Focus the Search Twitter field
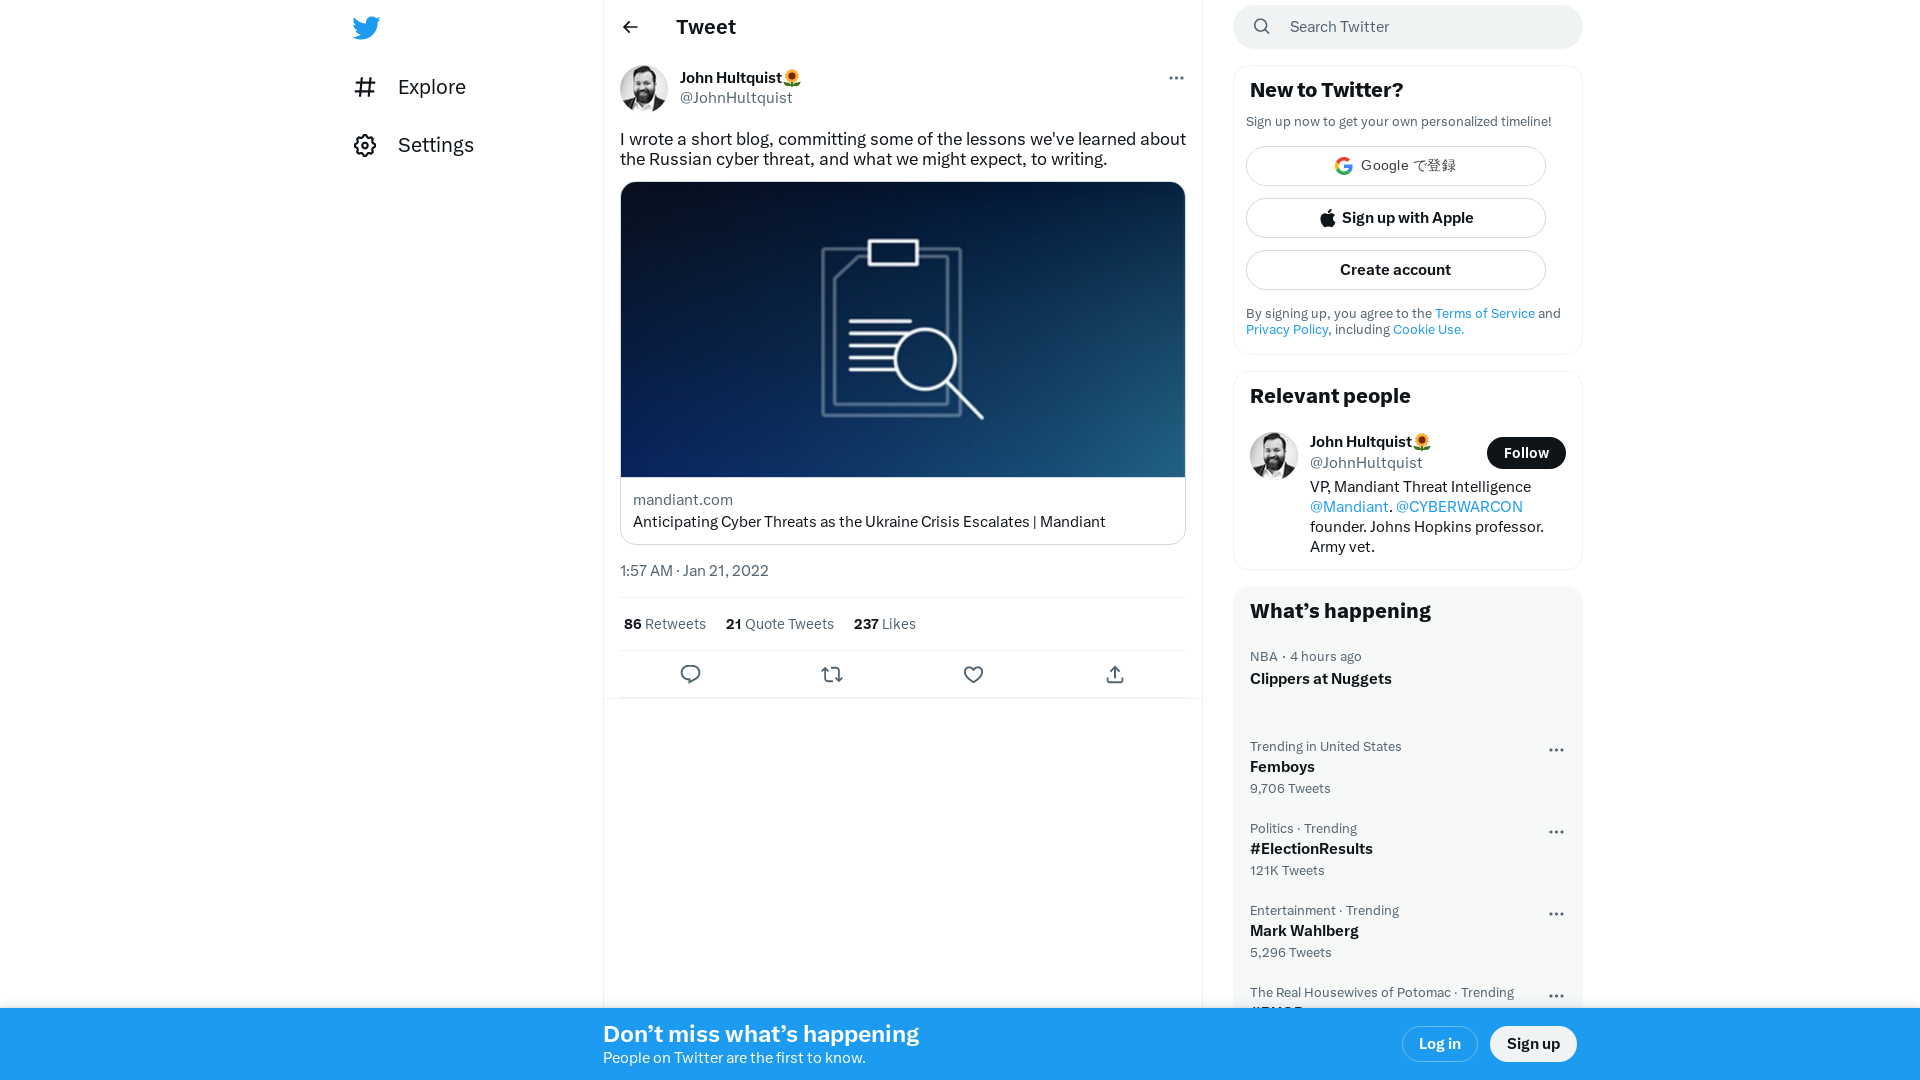Screen dimensions: 1920x1080 pos(1408,27)
